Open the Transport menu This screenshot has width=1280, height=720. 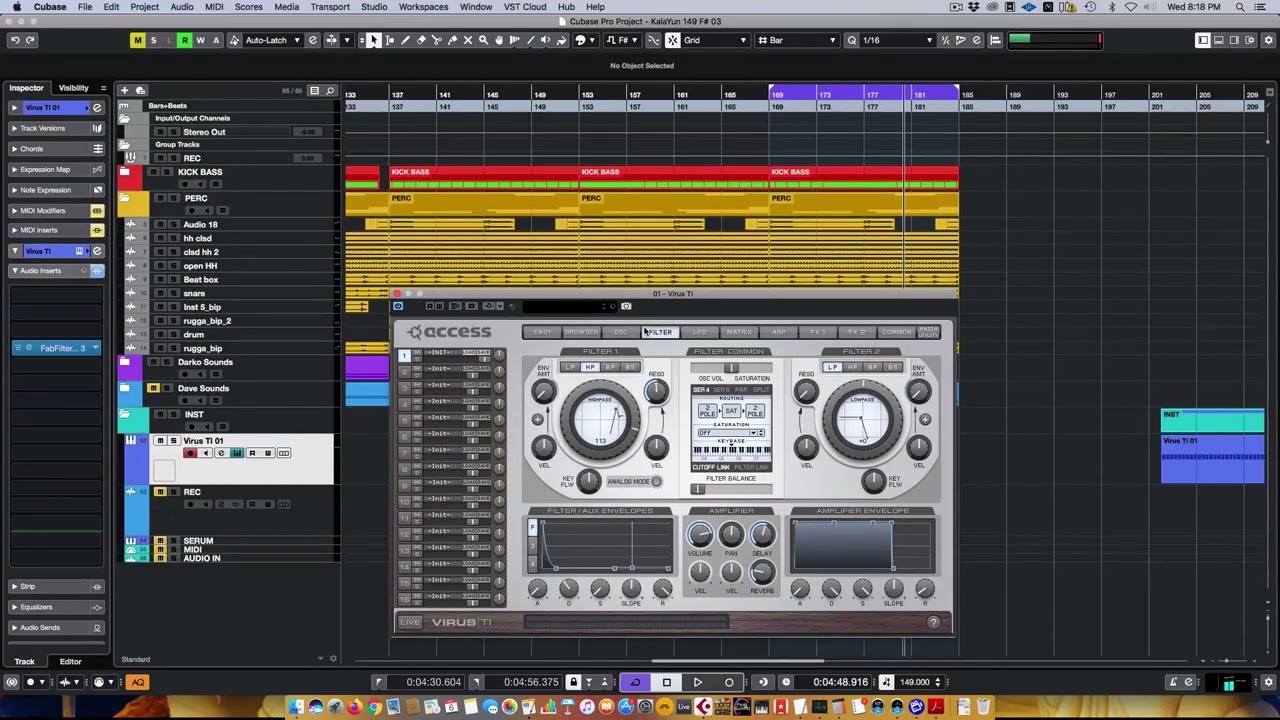pos(330,7)
